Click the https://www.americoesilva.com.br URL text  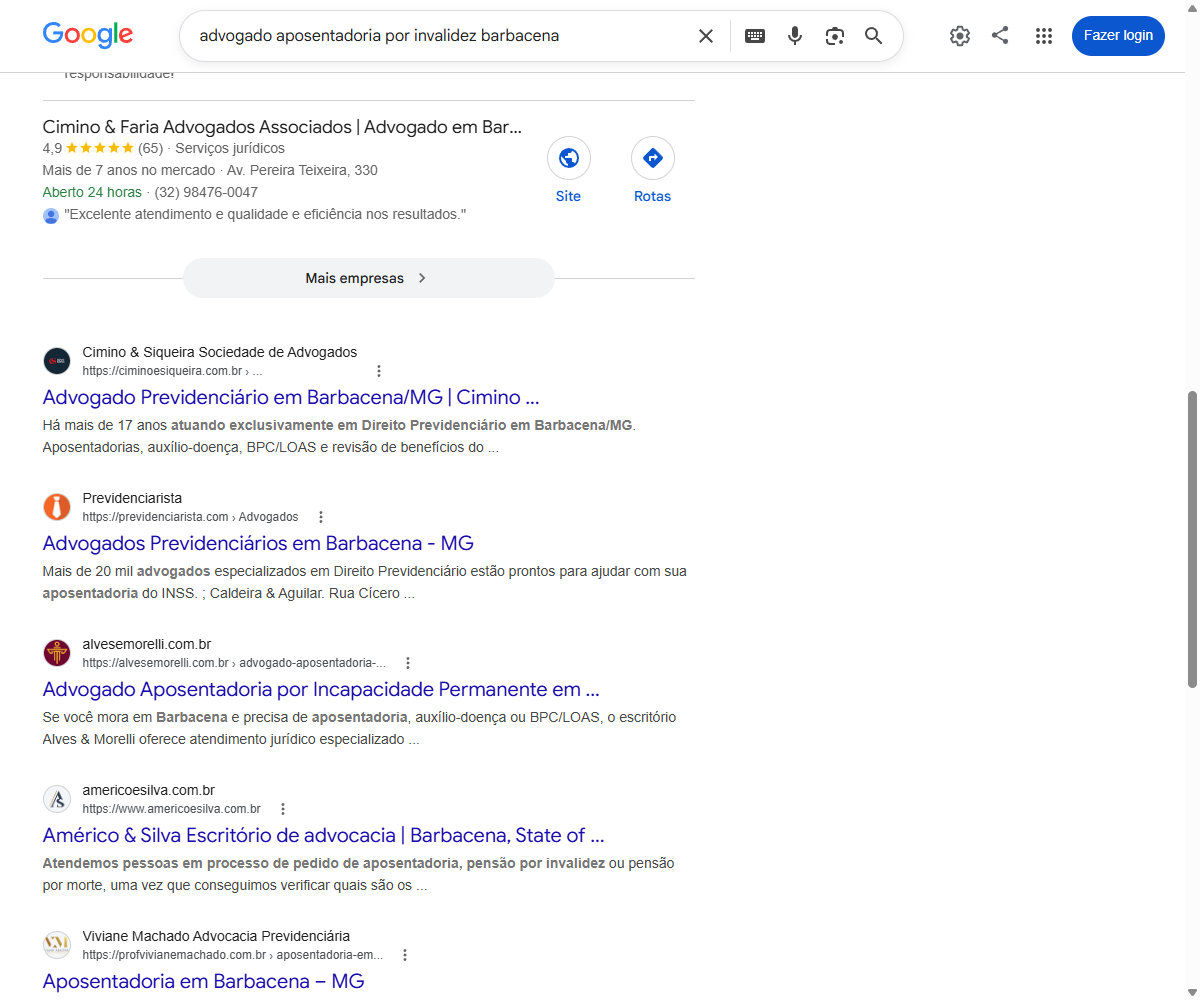click(x=172, y=809)
